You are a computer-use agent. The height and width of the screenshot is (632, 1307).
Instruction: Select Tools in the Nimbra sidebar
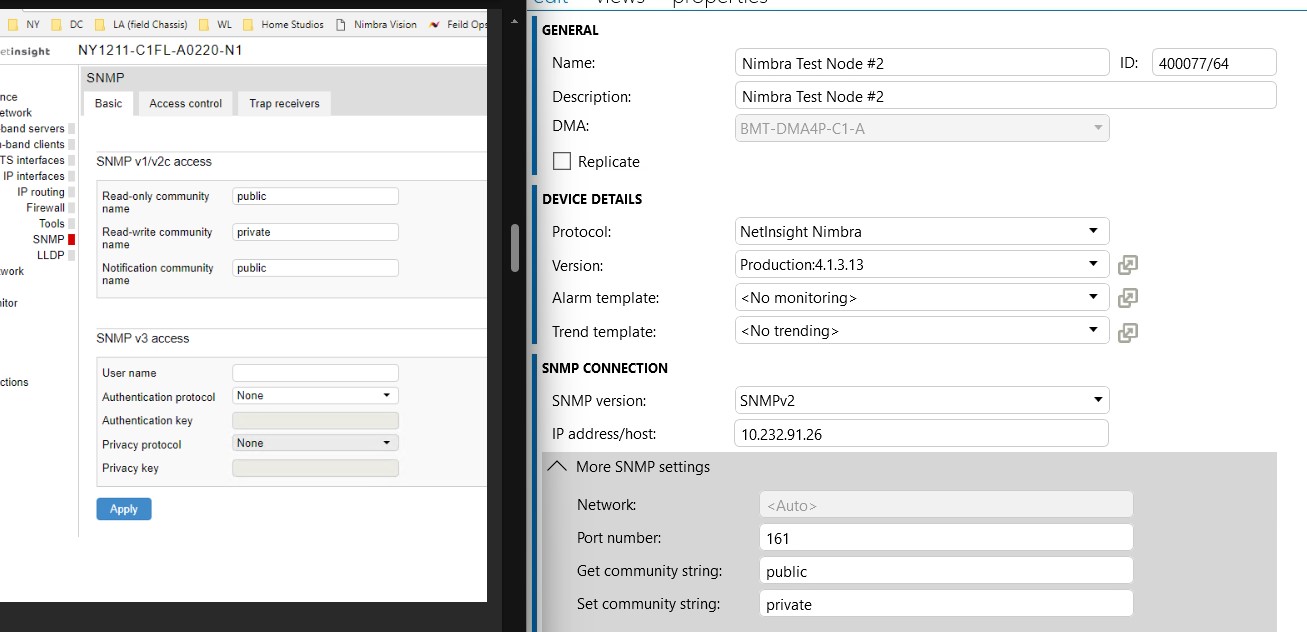point(52,224)
